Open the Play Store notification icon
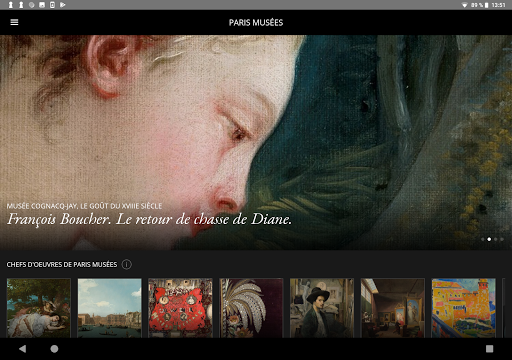512x360 pixels. 63,5
